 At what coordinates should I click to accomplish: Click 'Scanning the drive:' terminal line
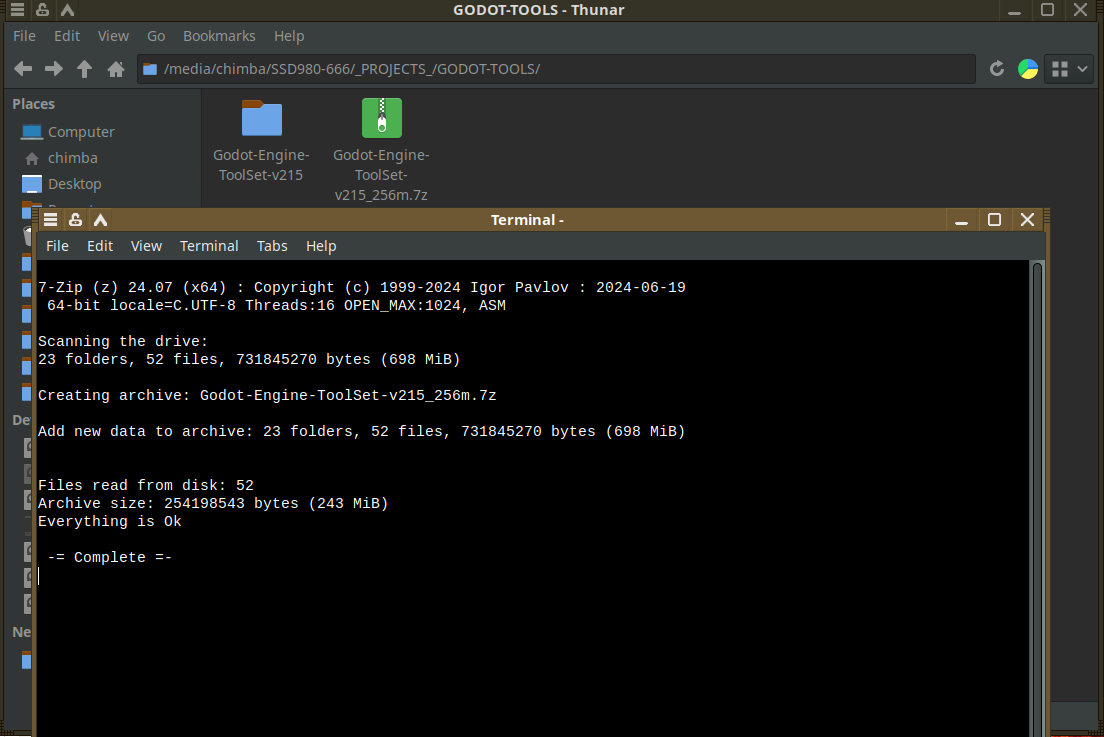coord(123,341)
